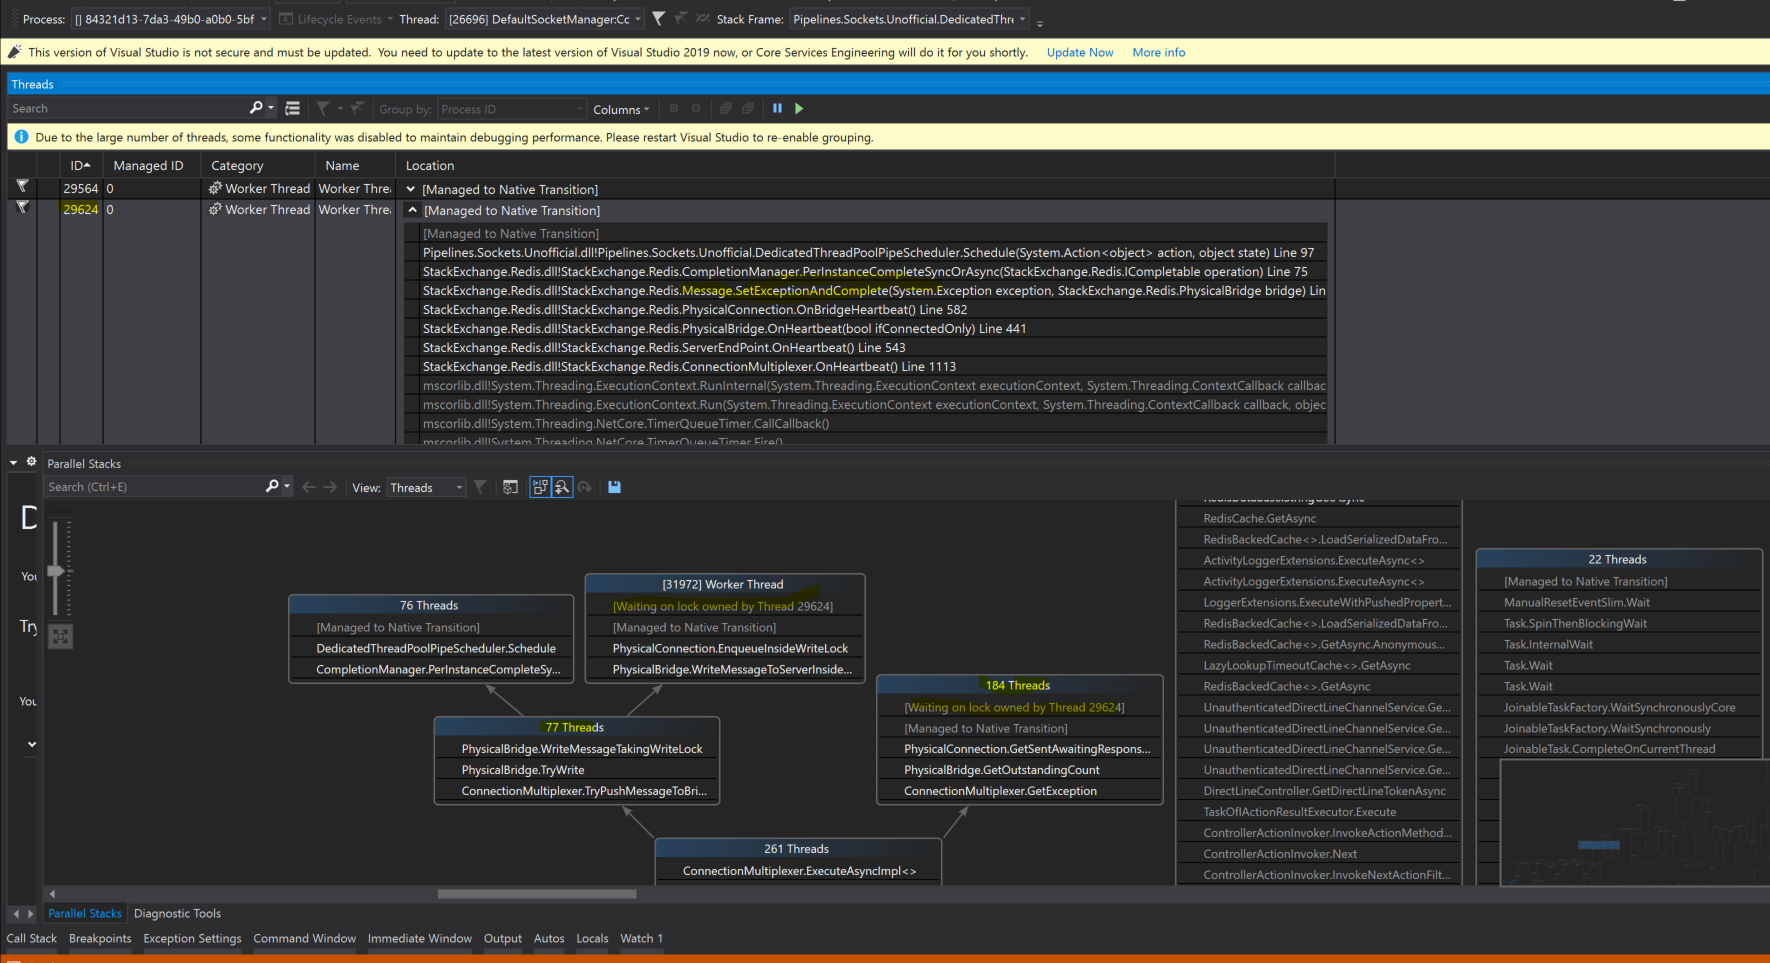Switch to the Diagnostic Tools tab
The image size is (1770, 963).
[x=177, y=913]
